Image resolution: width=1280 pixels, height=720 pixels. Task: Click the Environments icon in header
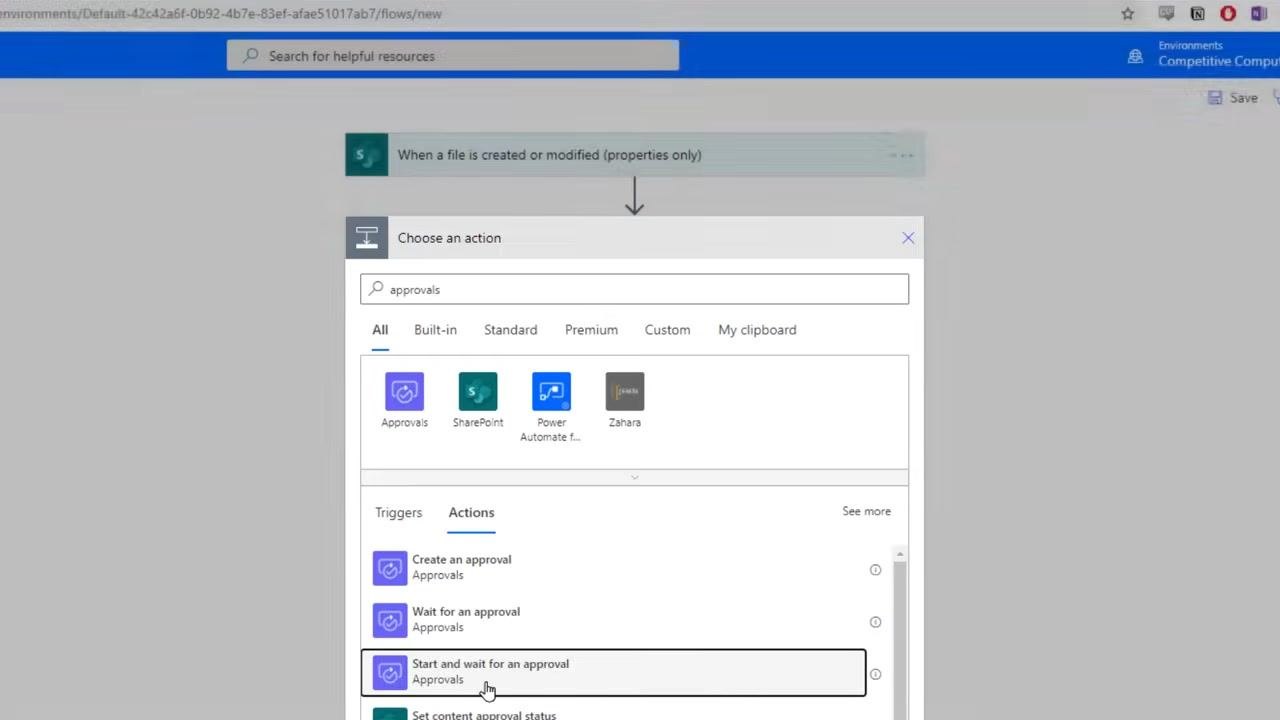pyautogui.click(x=1135, y=56)
